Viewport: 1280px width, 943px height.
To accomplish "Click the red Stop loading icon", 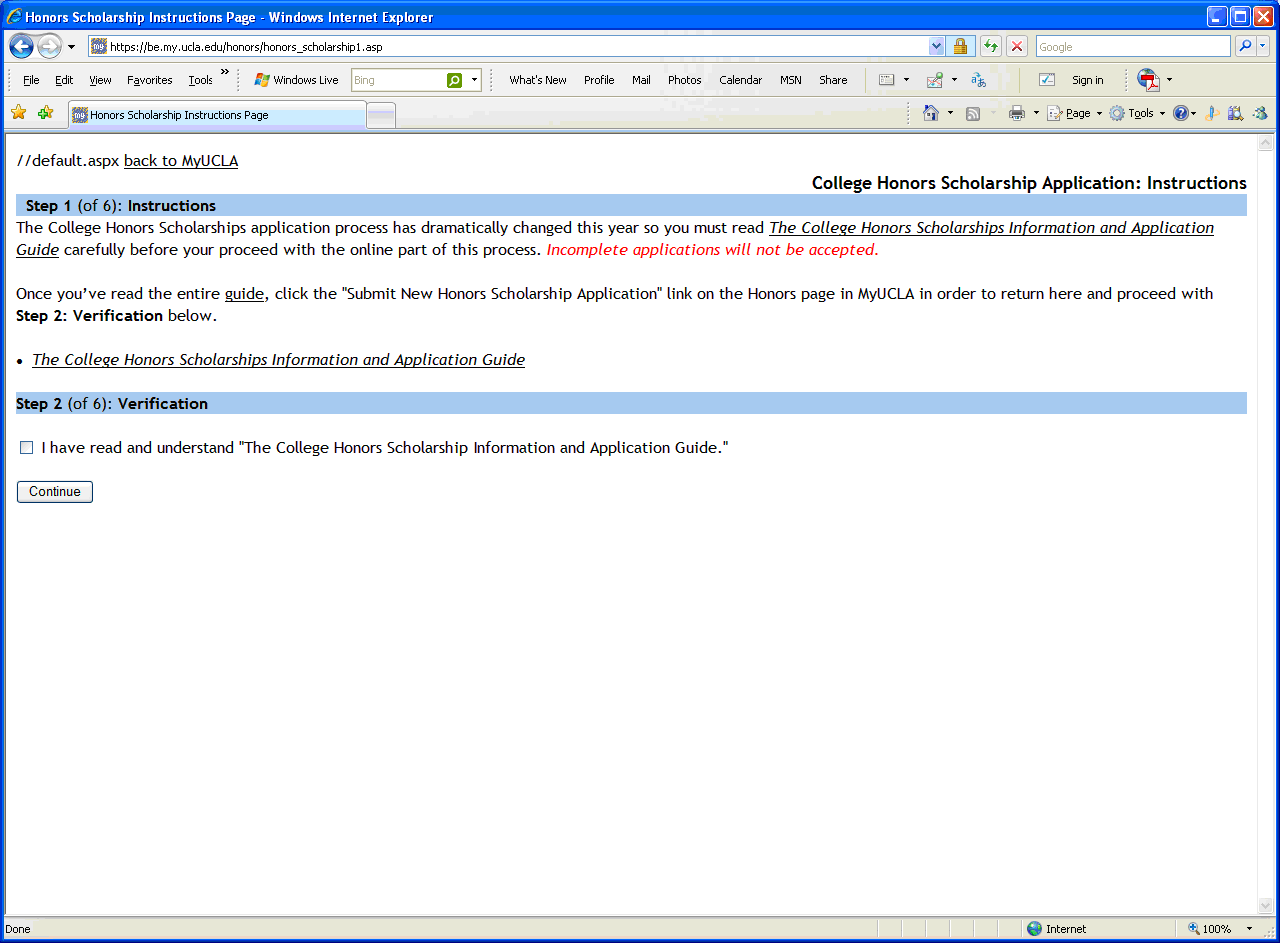I will 1017,47.
